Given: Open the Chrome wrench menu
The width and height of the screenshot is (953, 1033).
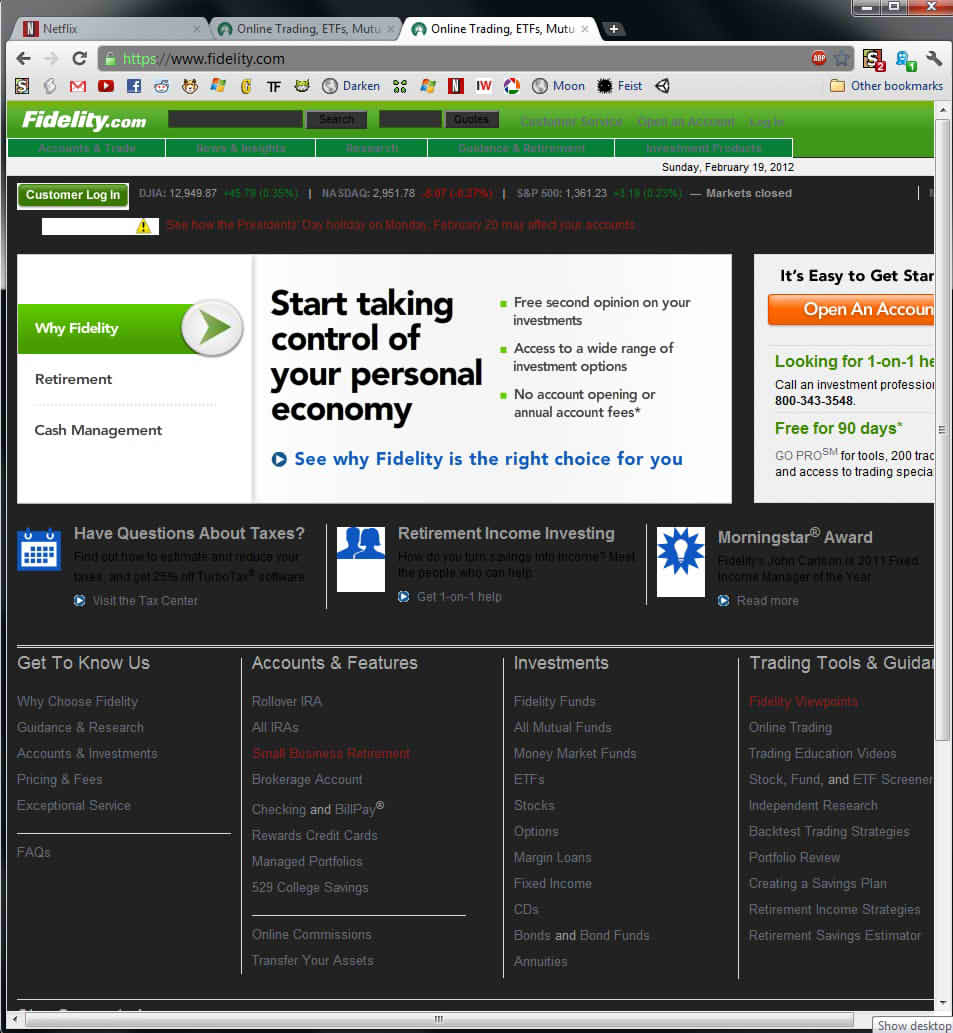Looking at the screenshot, I should pyautogui.click(x=933, y=59).
